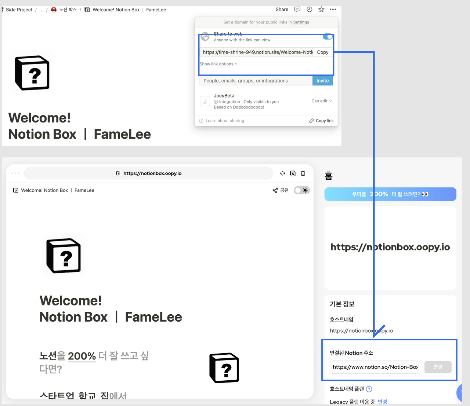Click the question-box page icon in Notion page

click(32, 72)
